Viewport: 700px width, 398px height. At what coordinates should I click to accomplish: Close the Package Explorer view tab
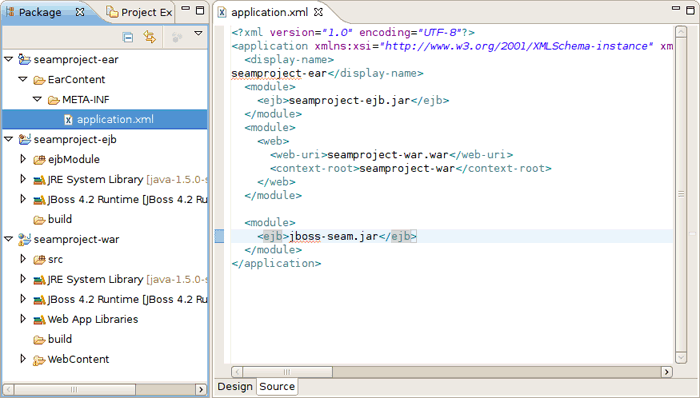(80, 12)
